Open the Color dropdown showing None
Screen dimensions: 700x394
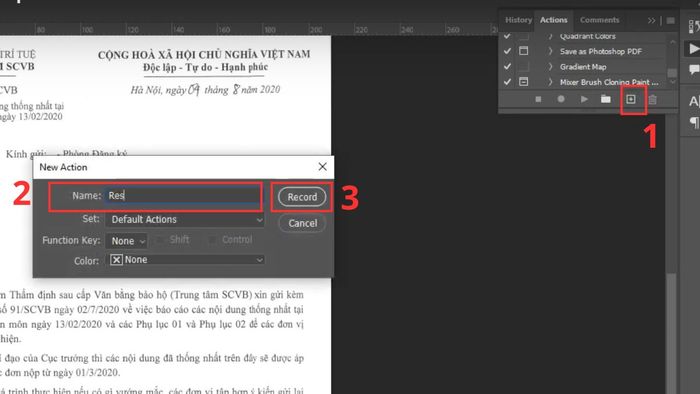click(185, 260)
